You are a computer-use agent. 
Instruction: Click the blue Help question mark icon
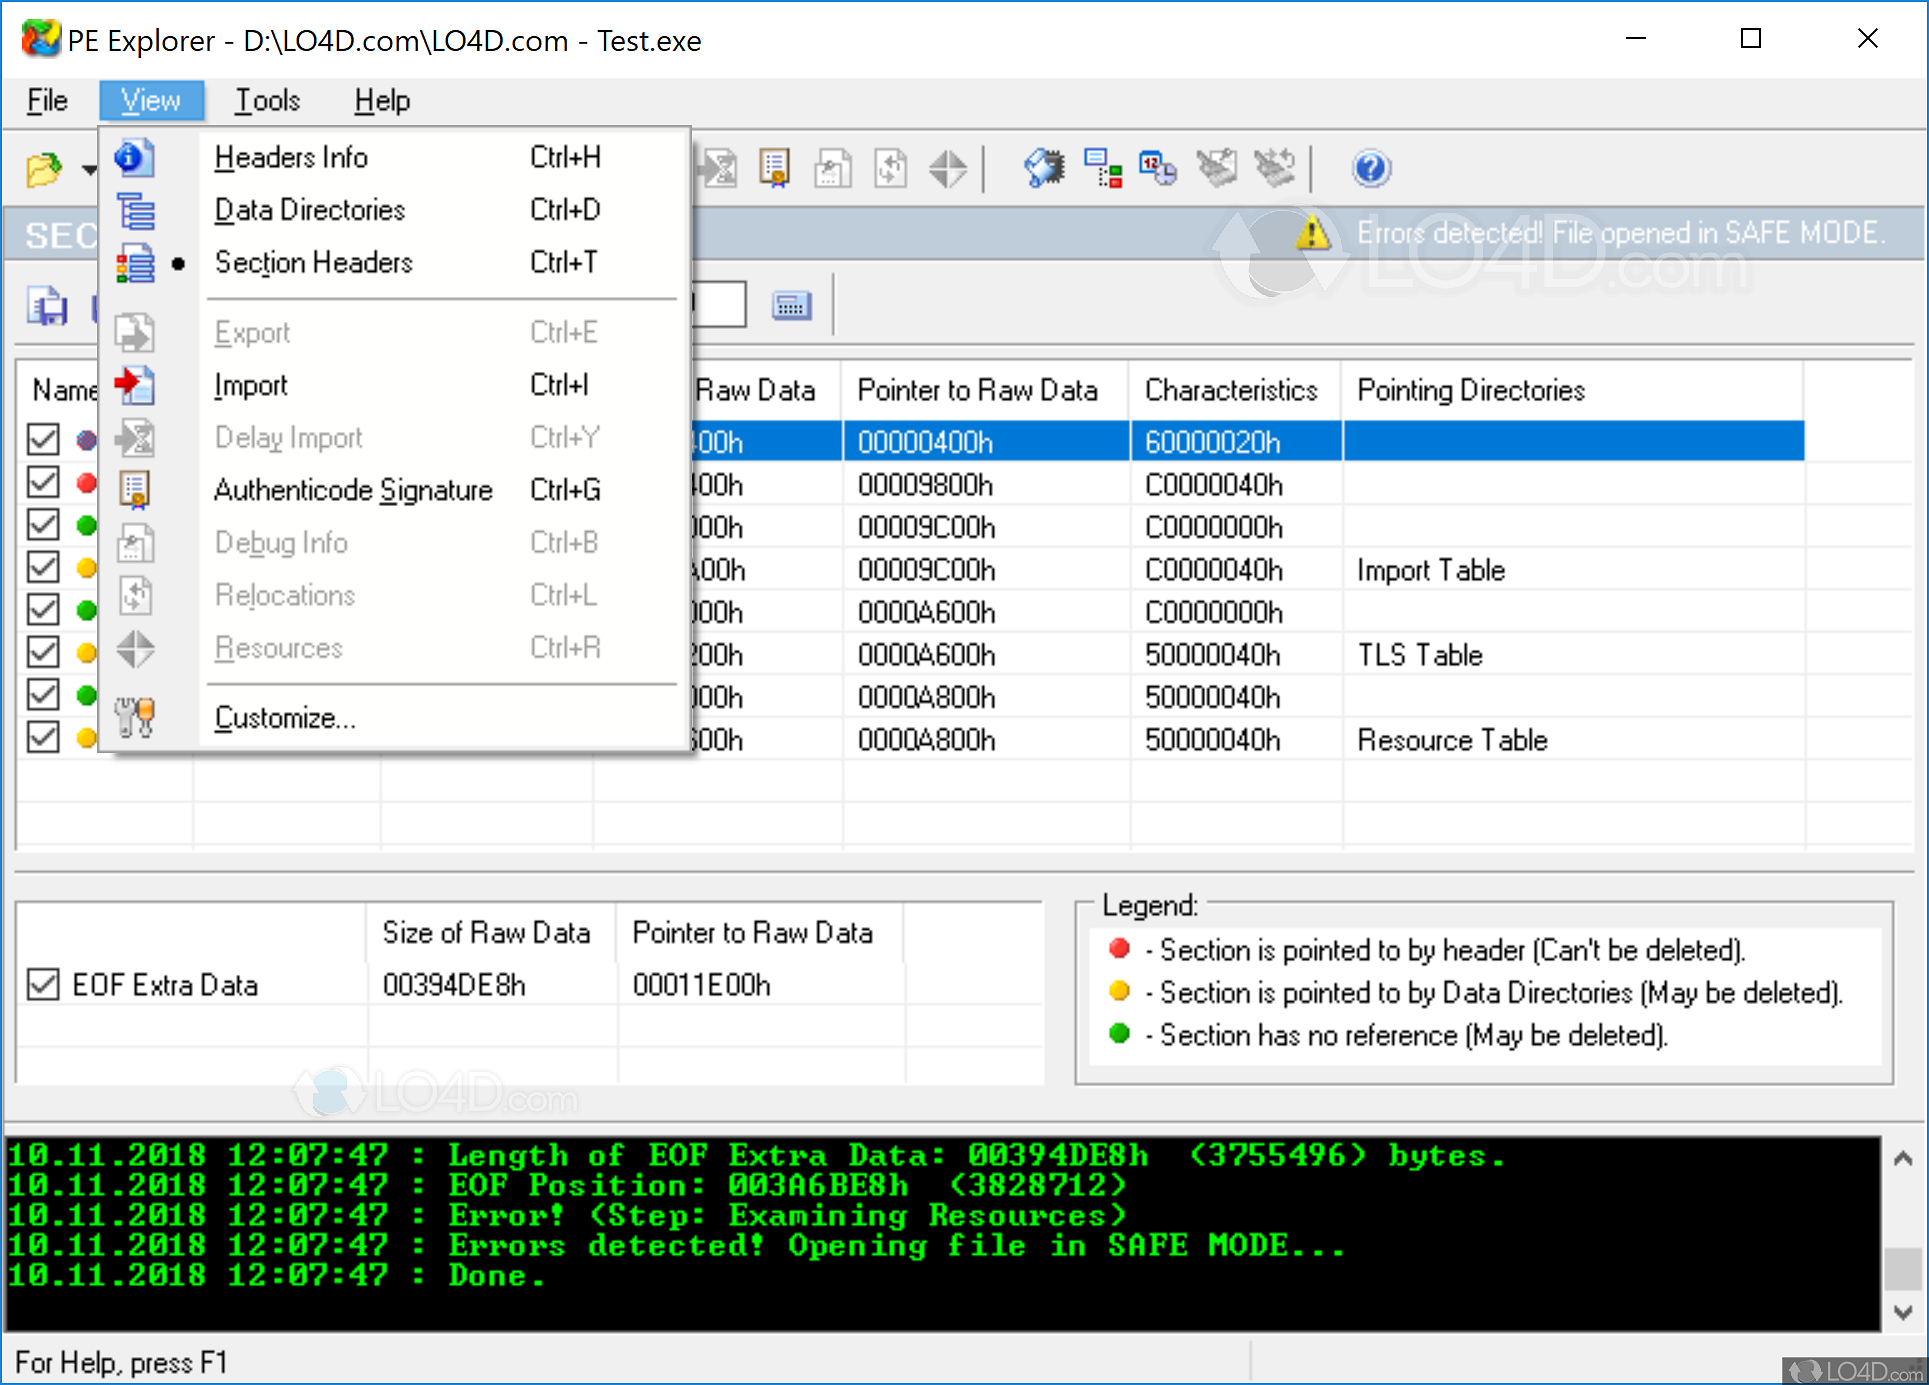click(x=1370, y=168)
